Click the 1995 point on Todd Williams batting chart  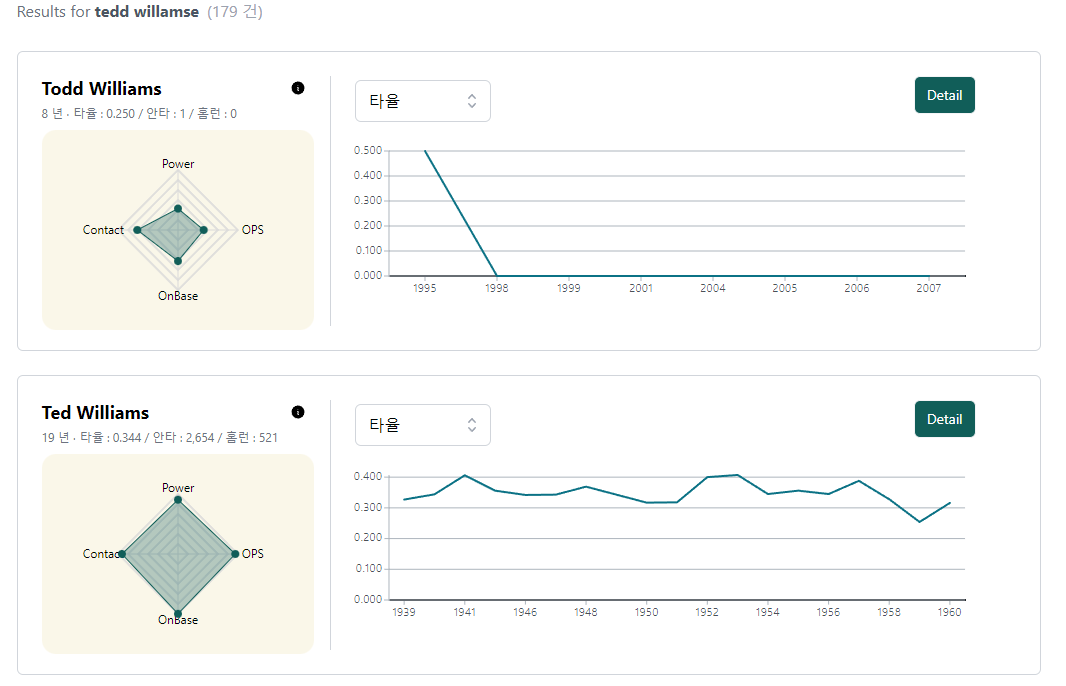[x=425, y=150]
